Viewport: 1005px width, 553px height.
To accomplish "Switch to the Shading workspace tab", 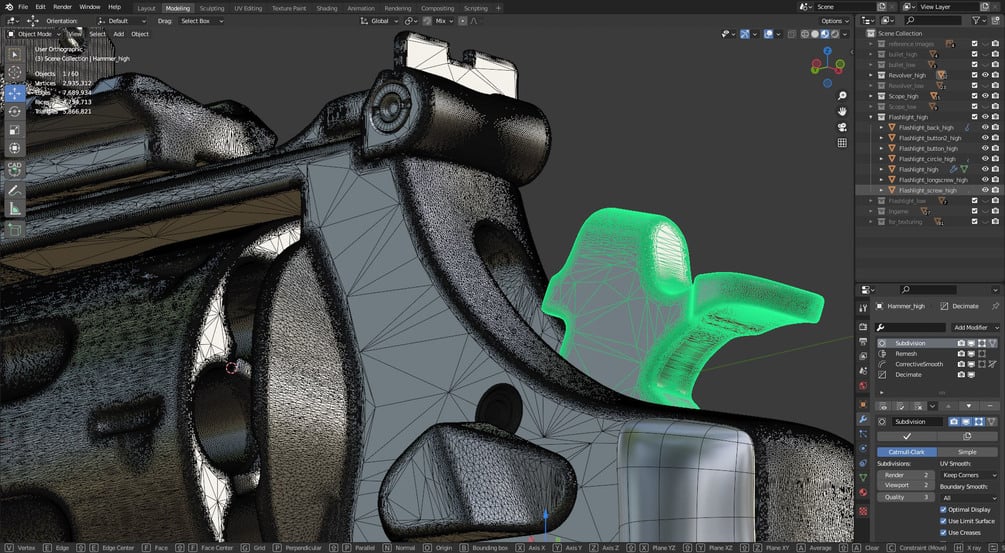I will [x=327, y=8].
